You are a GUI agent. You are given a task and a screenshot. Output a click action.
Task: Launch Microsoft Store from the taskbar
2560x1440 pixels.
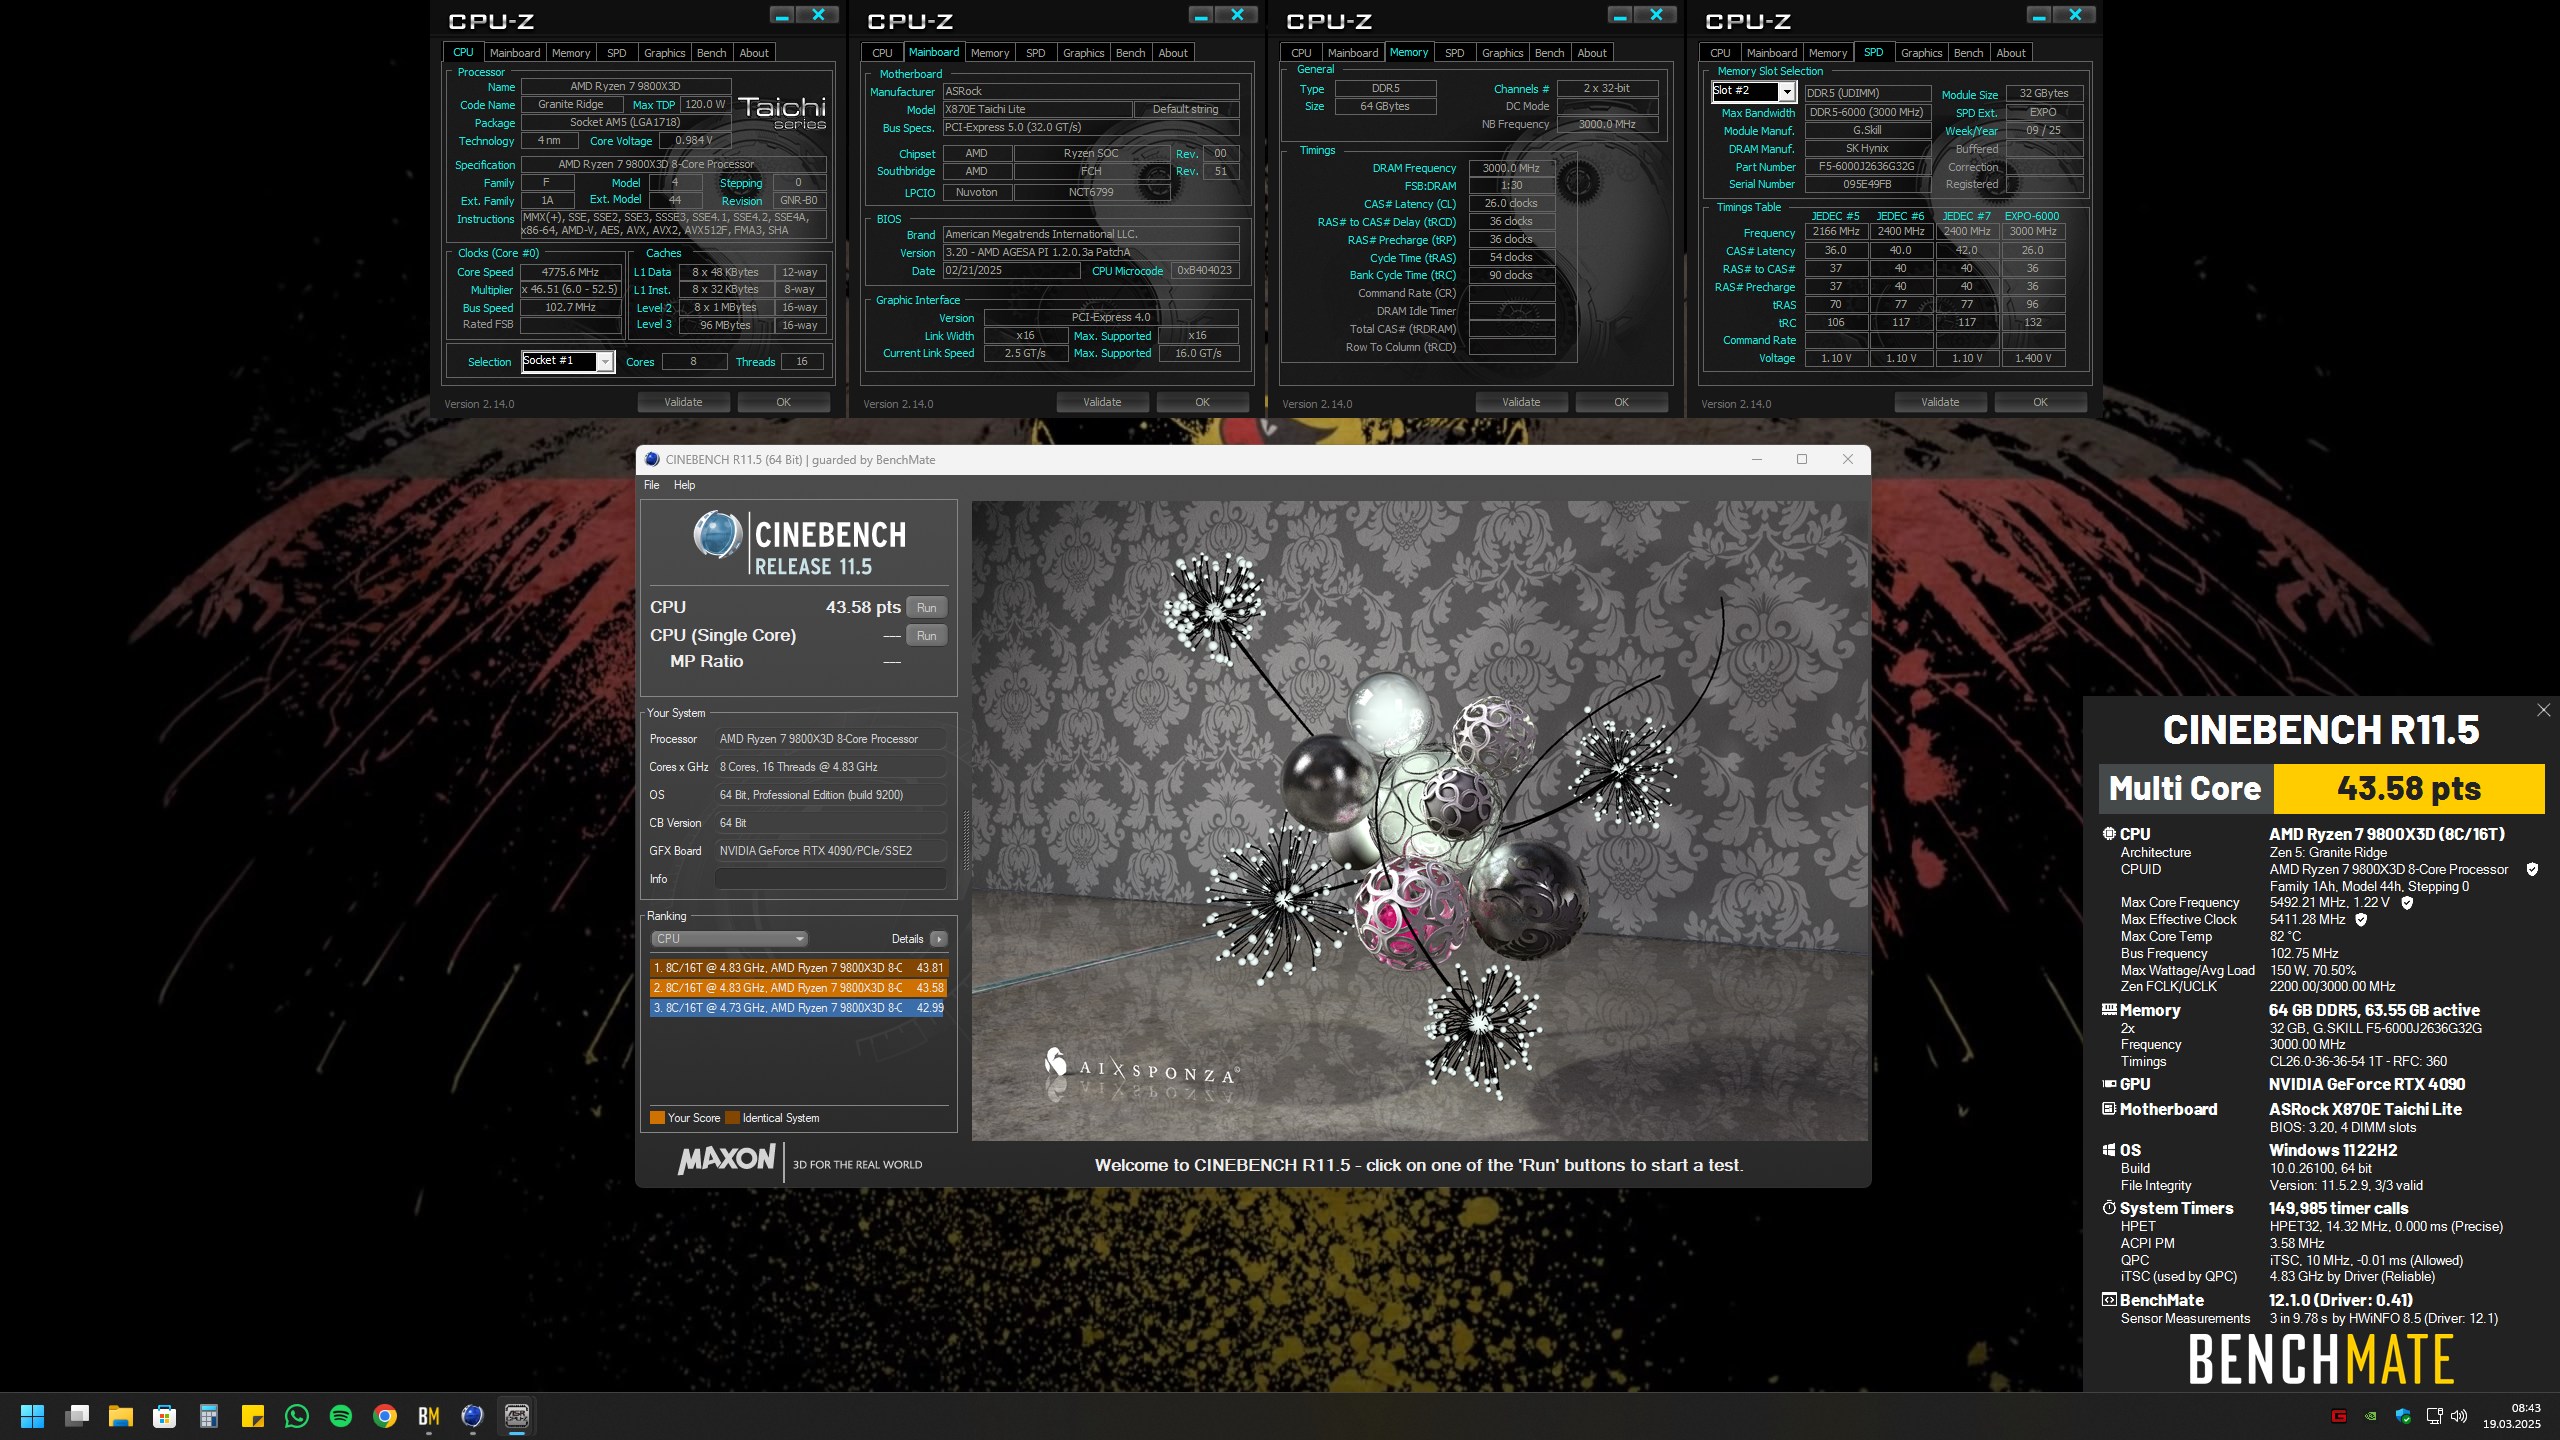coord(165,1416)
